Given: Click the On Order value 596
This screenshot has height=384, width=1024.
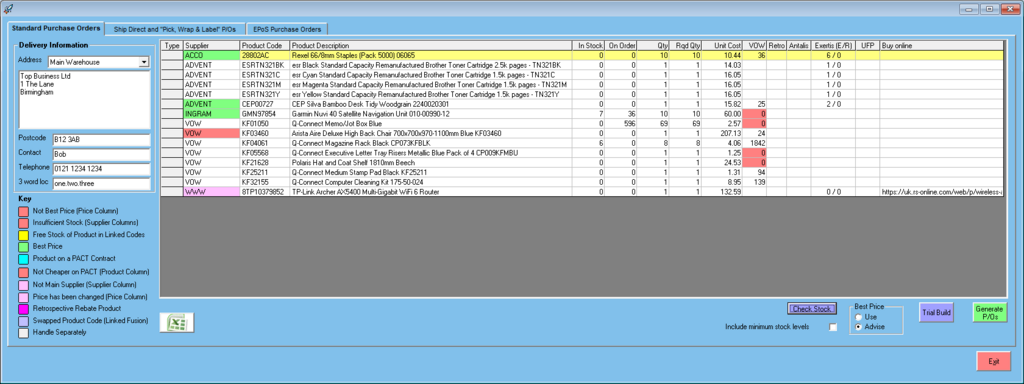Looking at the screenshot, I should 620,123.
